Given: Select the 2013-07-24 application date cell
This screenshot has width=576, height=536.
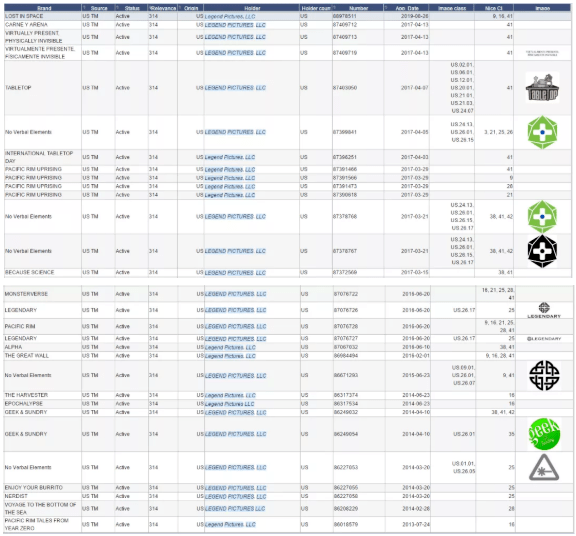Looking at the screenshot, I should pos(408,524).
